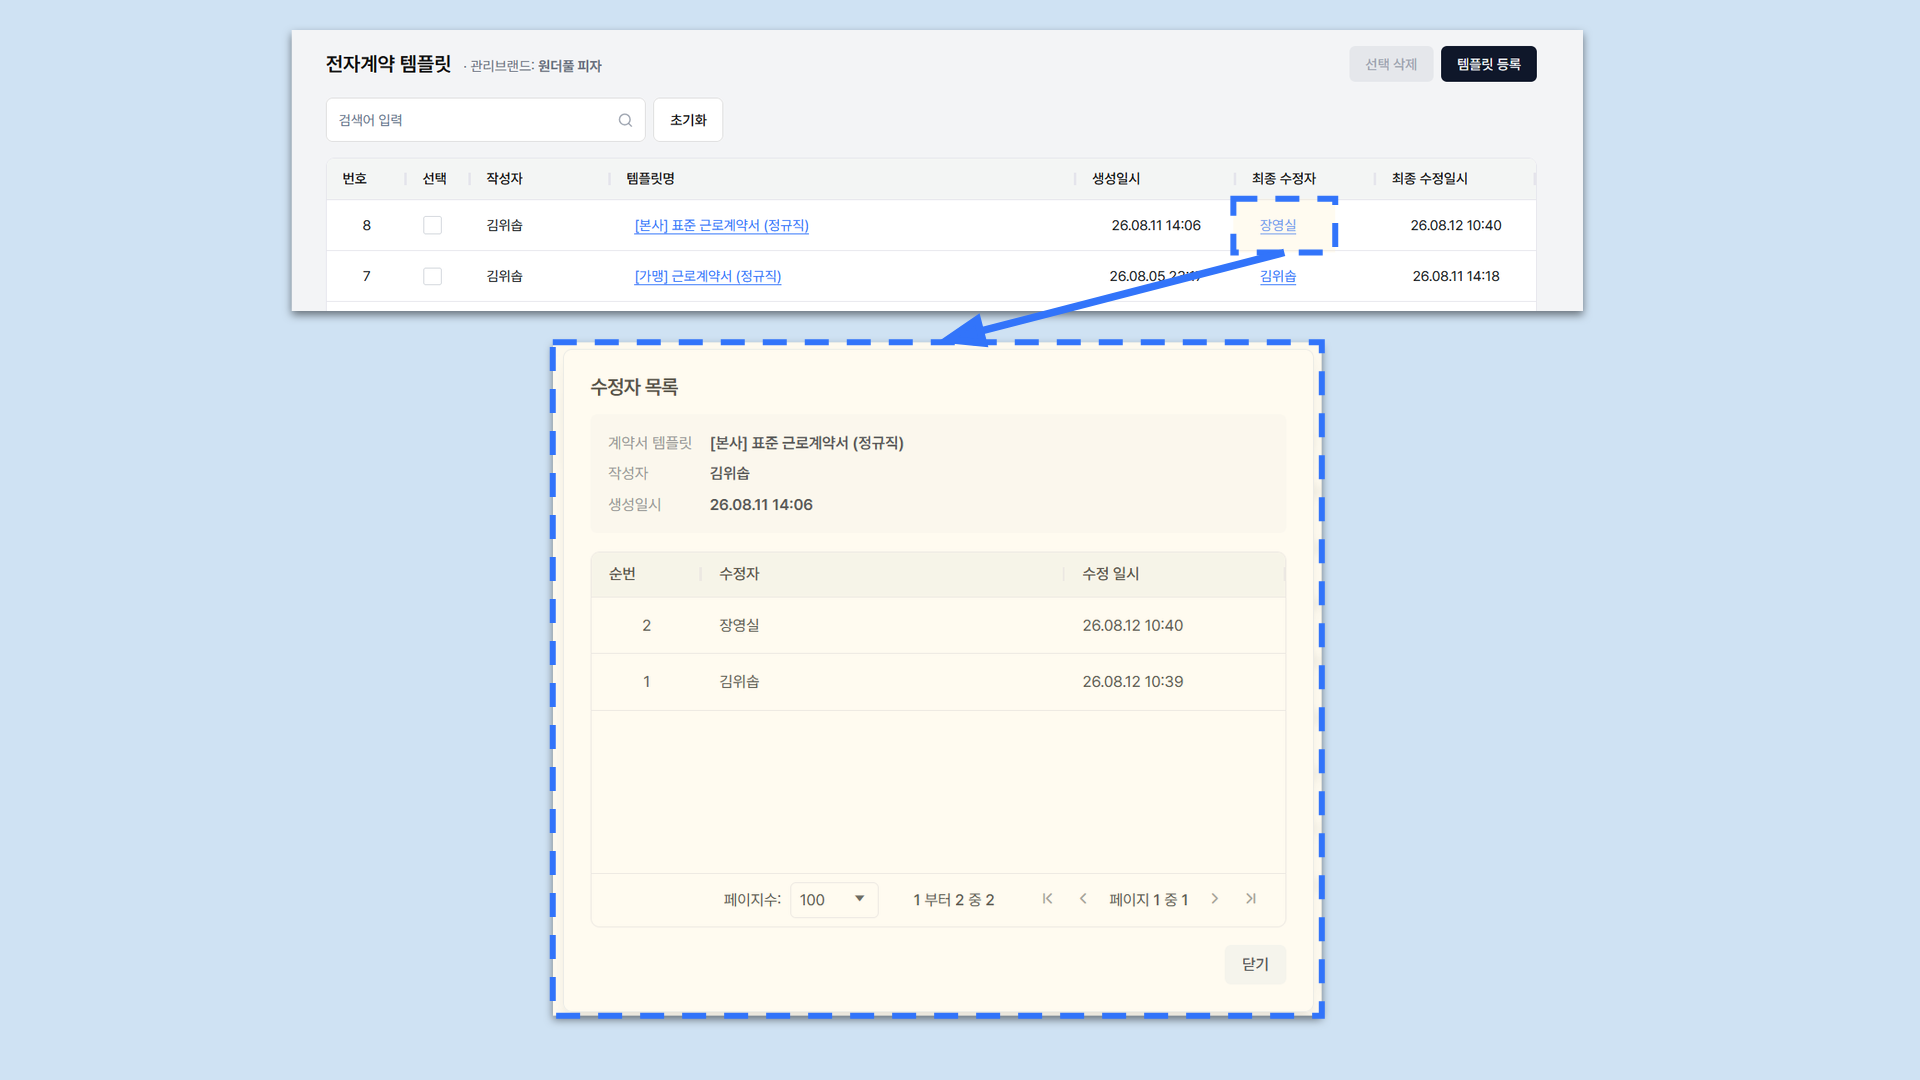Click the 순번 column header in dialog
Viewport: 1920px width, 1080px height.
[622, 573]
